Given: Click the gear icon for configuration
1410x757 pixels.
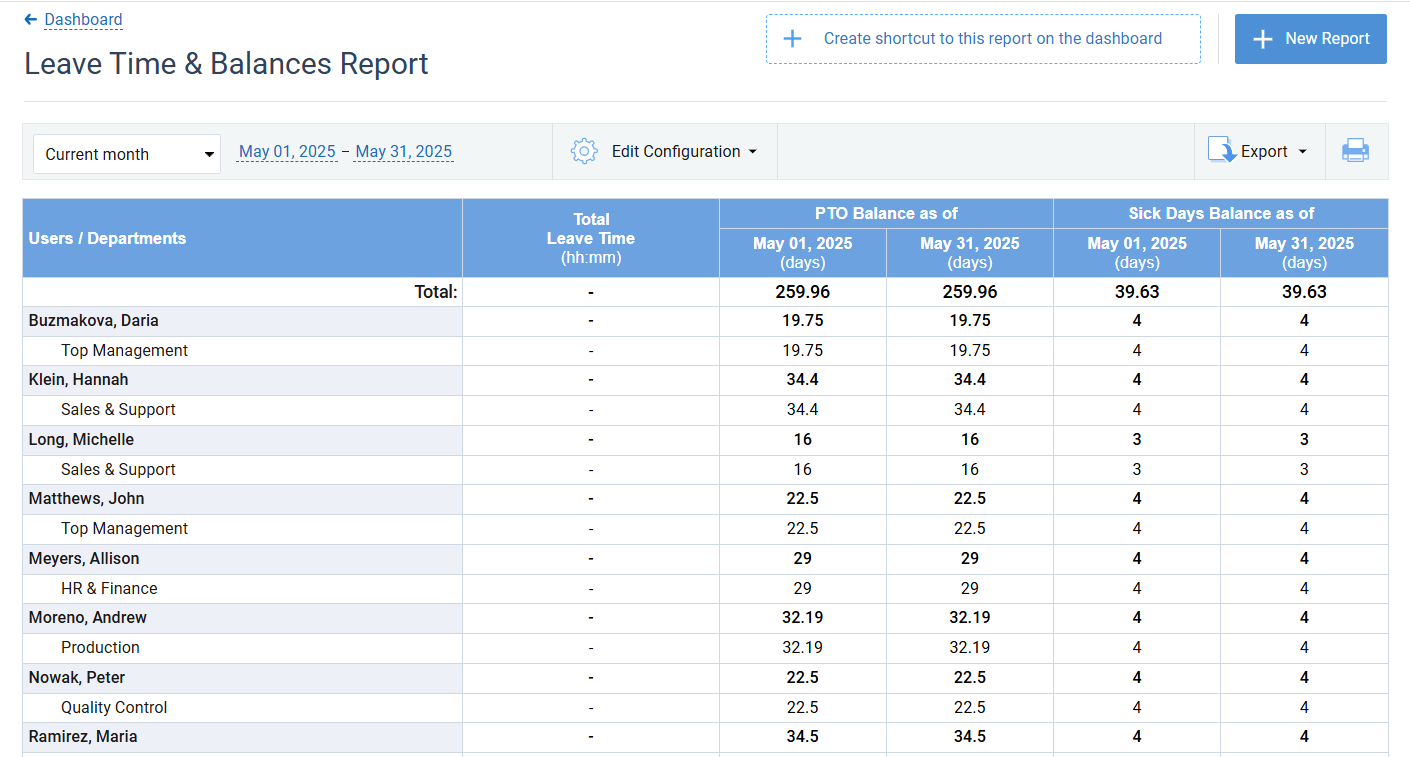Looking at the screenshot, I should click(x=584, y=152).
